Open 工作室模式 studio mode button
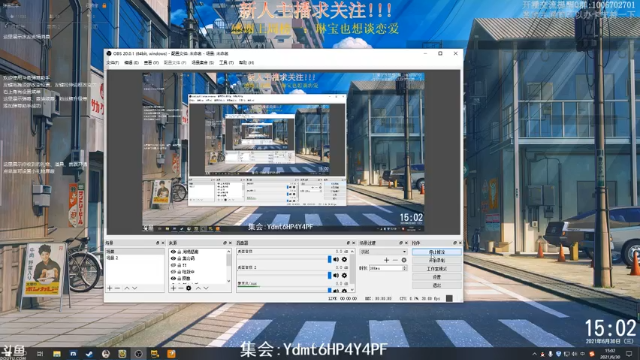Viewport: 640px width, 360px height. [437, 269]
